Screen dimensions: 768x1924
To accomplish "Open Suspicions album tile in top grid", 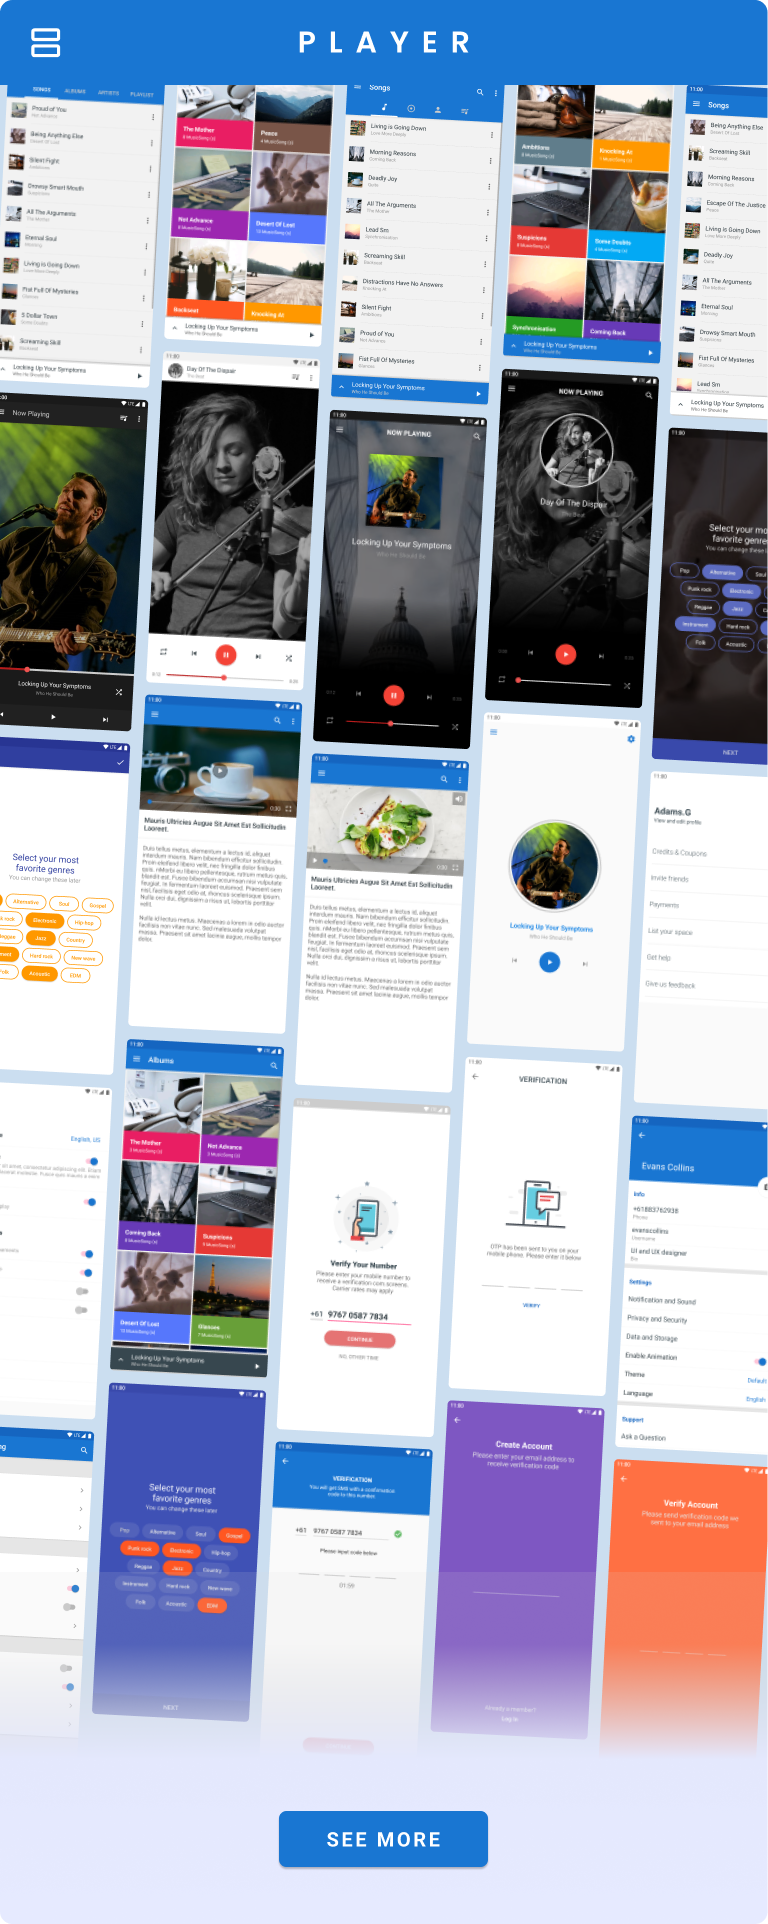I will click(x=548, y=210).
